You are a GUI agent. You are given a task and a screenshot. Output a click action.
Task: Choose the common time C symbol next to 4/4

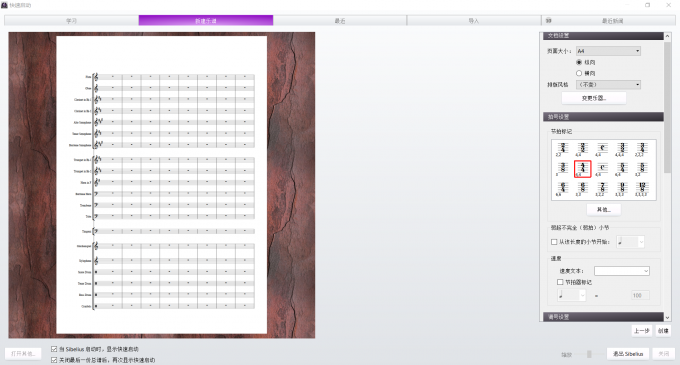(x=602, y=169)
